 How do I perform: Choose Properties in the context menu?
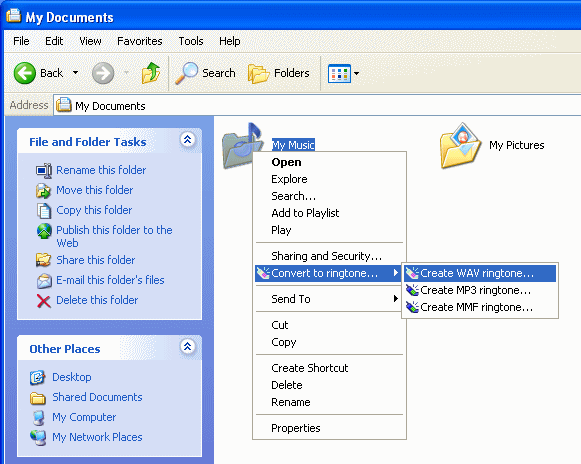329,428
